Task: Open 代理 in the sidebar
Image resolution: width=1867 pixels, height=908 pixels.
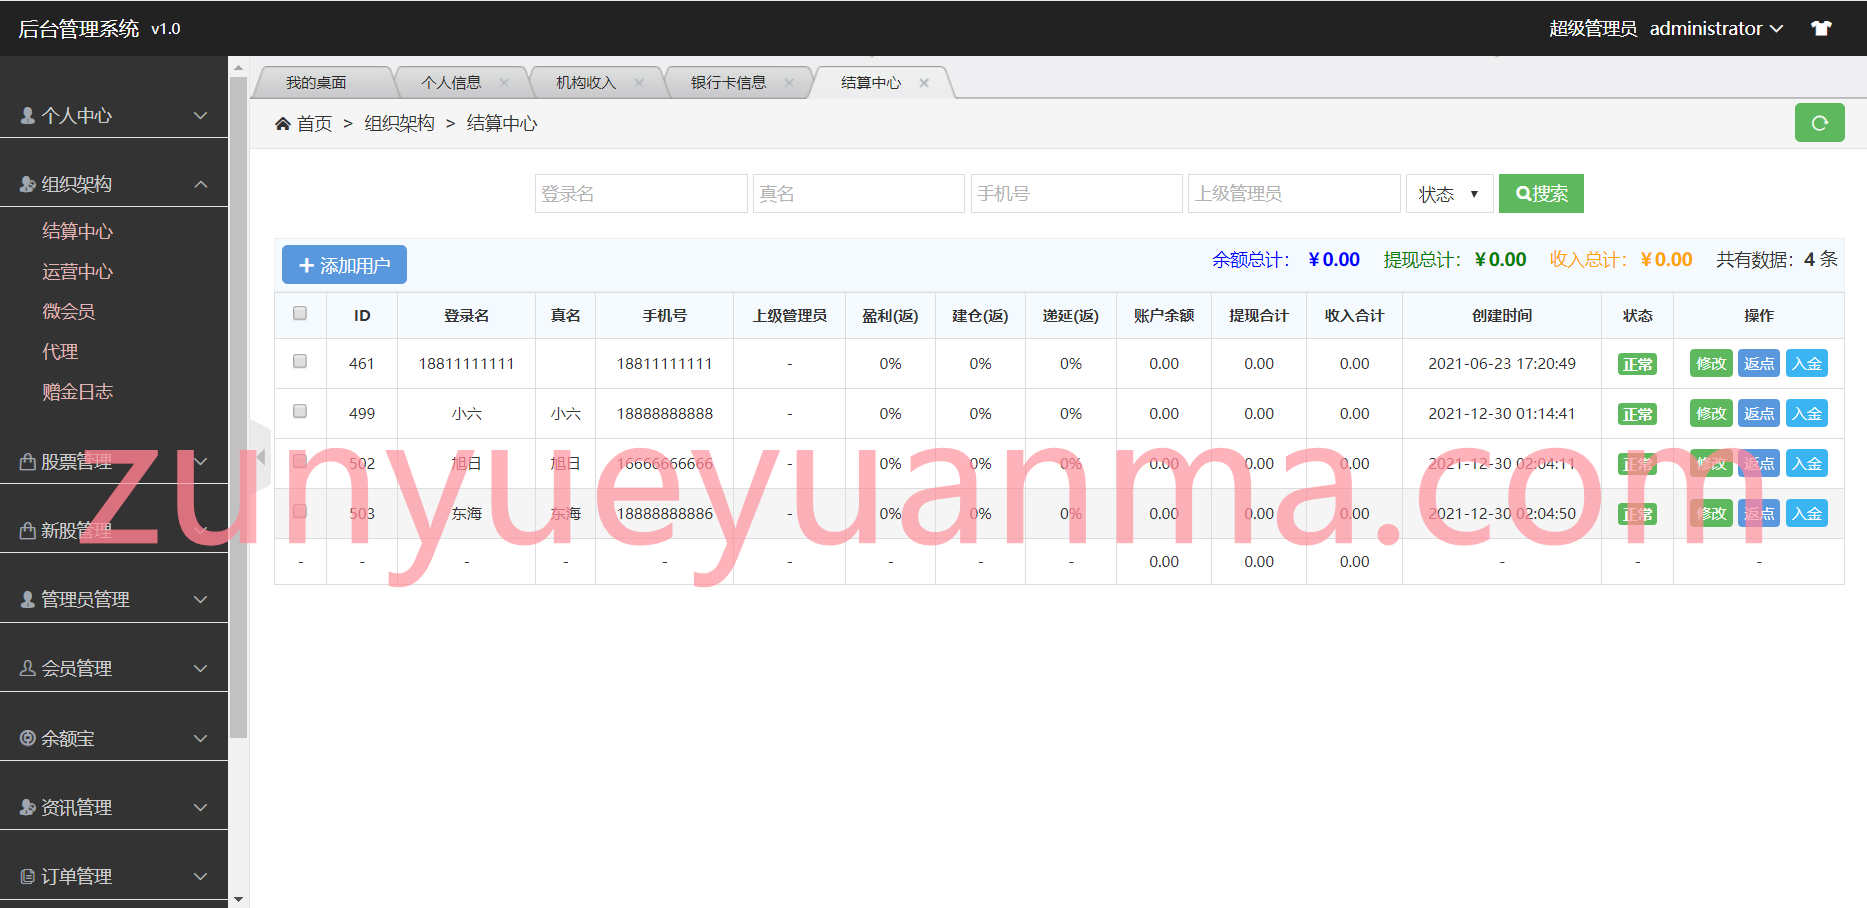Action: click(60, 351)
